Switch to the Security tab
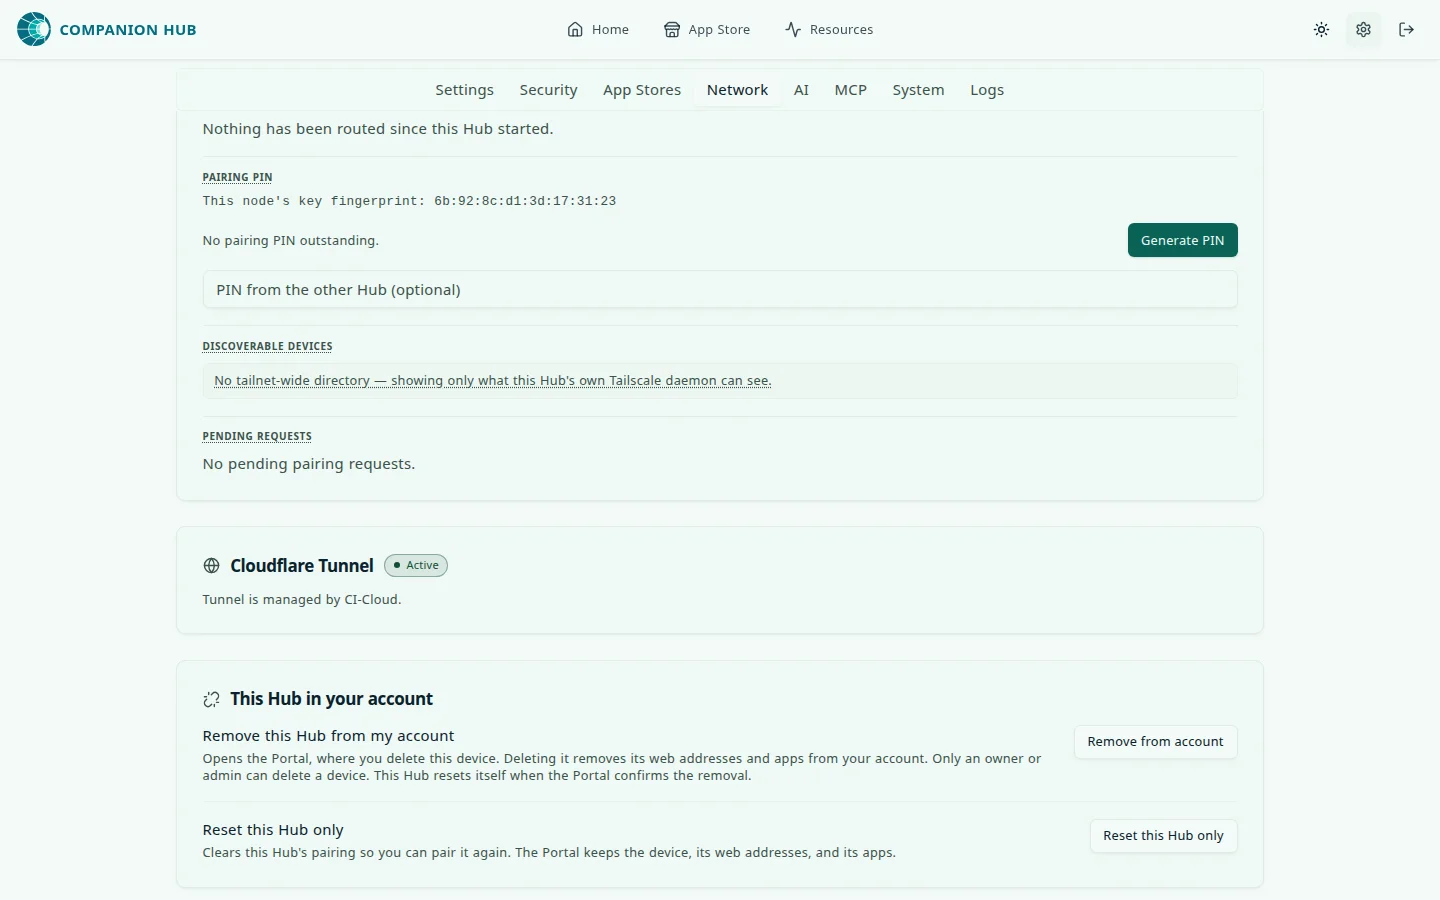Screen dimensions: 1440x900 point(548,90)
